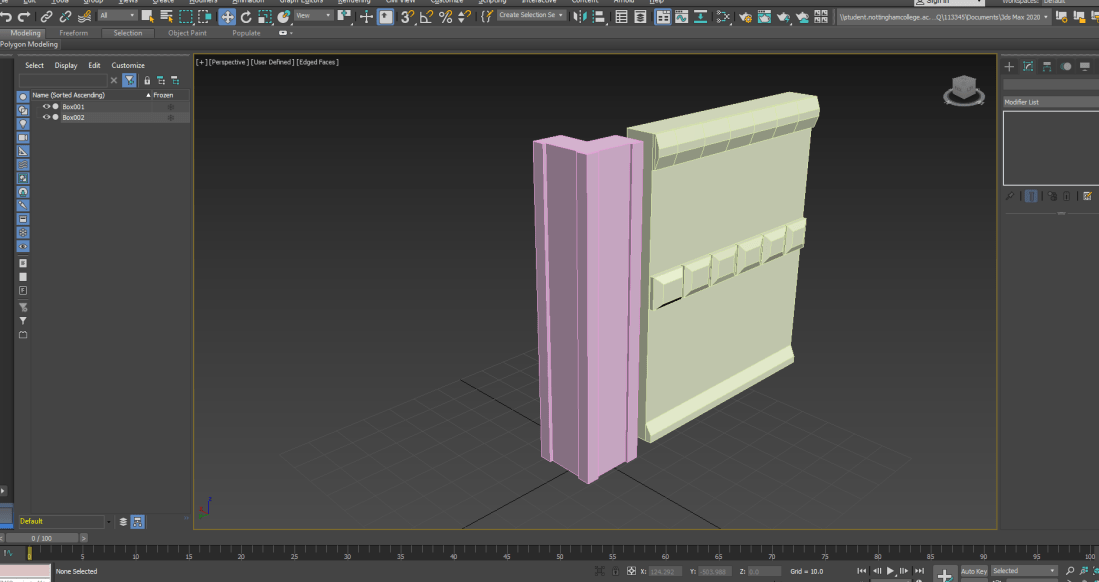This screenshot has width=1099, height=582.
Task: Click the Edged Faces viewport label
Action: 318,62
